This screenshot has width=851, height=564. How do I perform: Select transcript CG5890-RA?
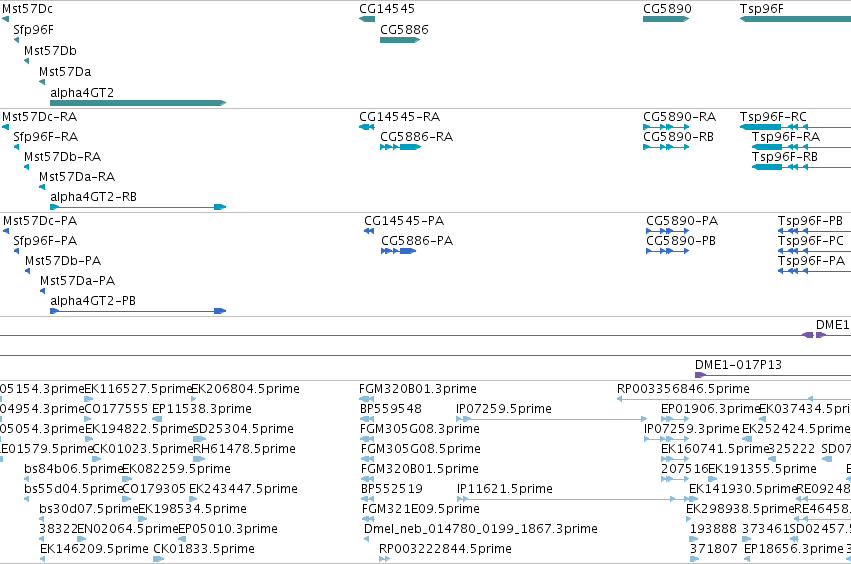pyautogui.click(x=679, y=117)
